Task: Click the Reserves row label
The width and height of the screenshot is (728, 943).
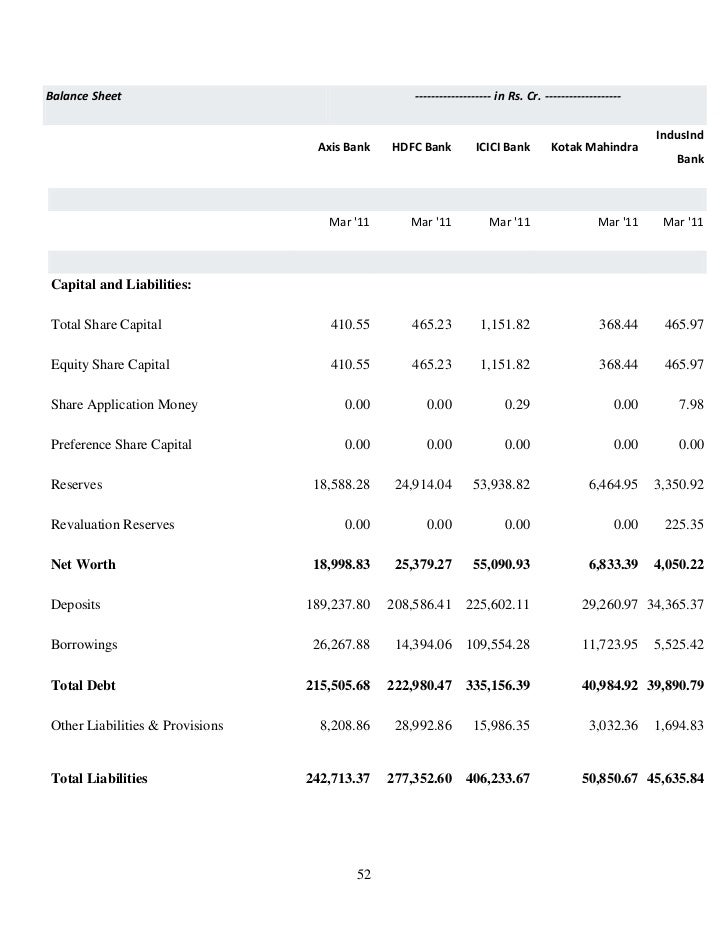Action: click(76, 485)
